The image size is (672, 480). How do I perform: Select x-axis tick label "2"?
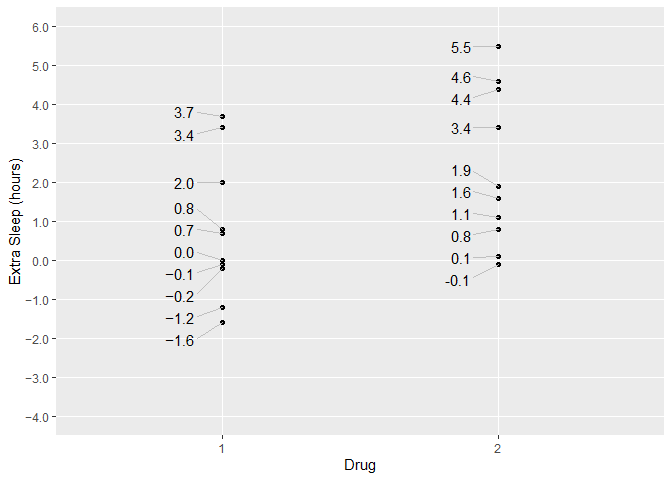498,447
